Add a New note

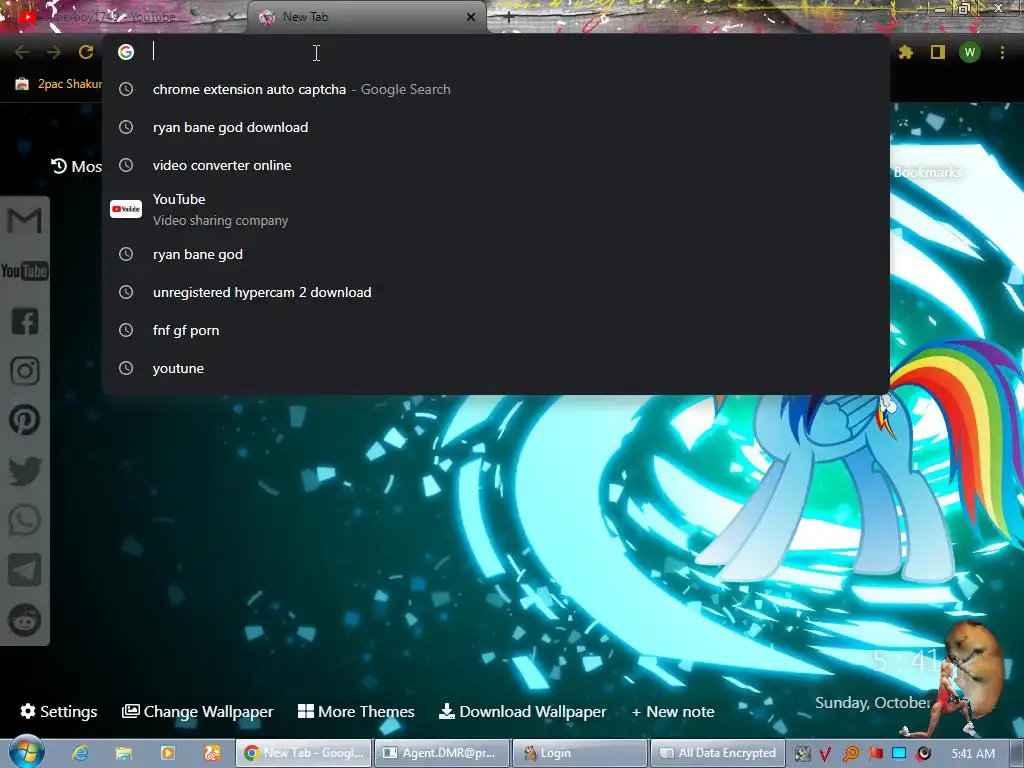click(673, 711)
